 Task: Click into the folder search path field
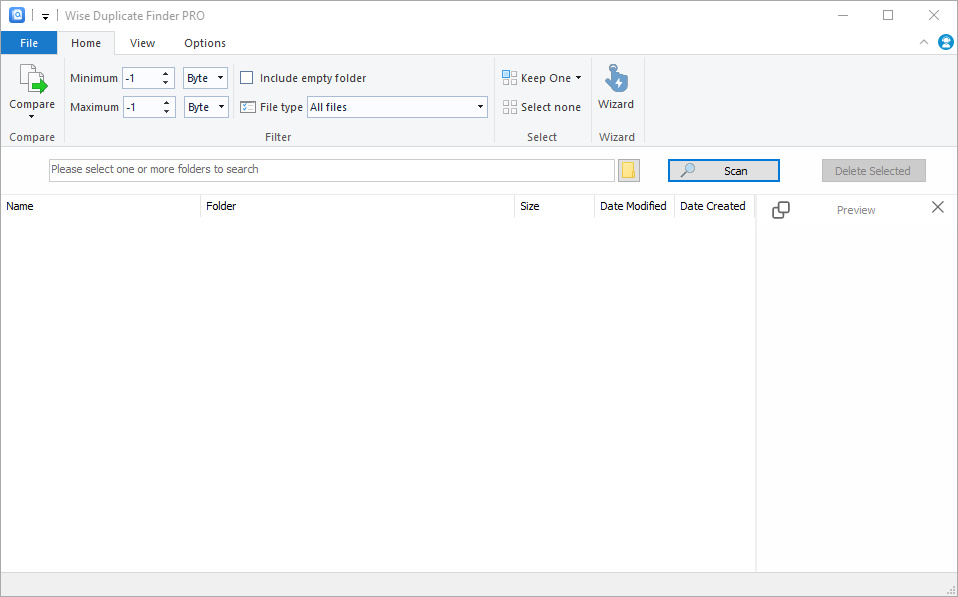pos(332,170)
